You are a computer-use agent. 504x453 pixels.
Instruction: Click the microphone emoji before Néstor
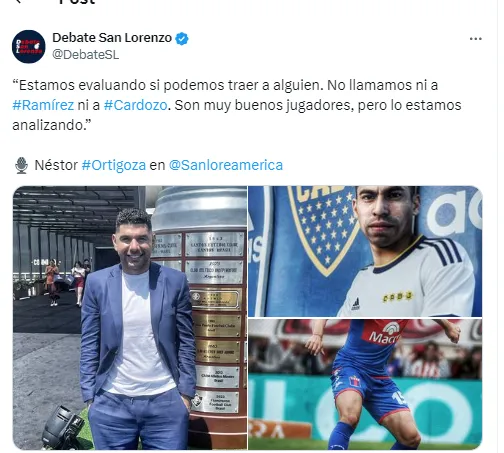point(21,165)
